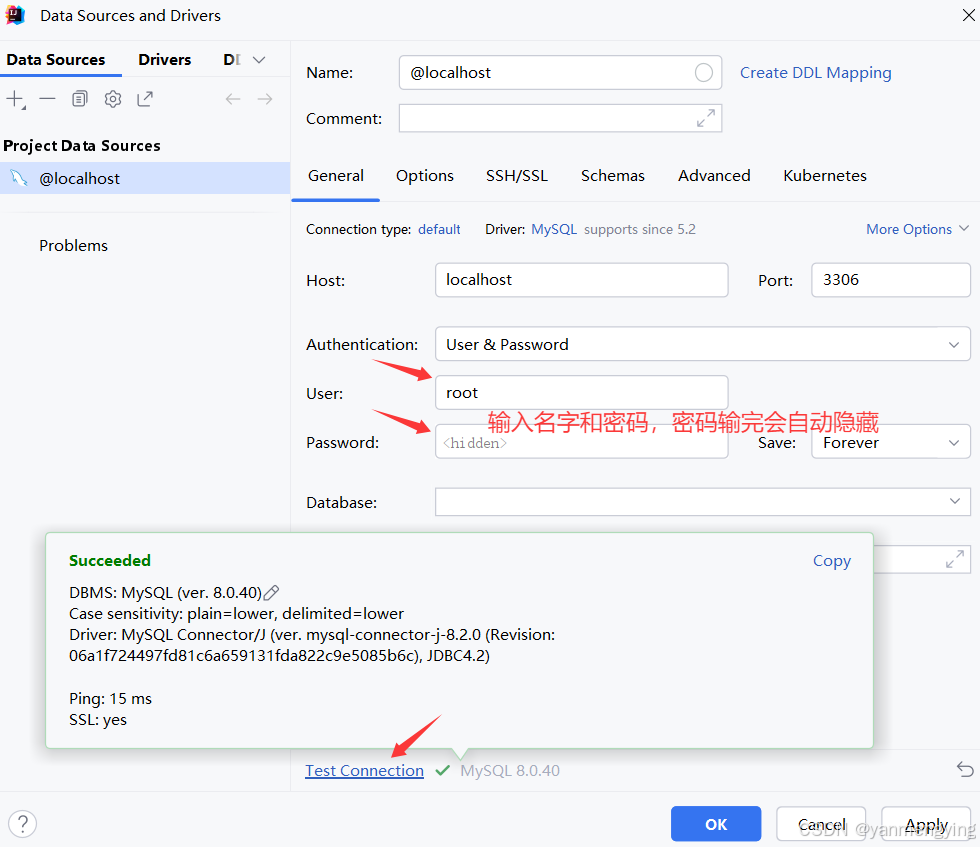Screen dimensions: 980x847
Task: Open the driver settings wrench-gear icon
Action: click(x=112, y=99)
